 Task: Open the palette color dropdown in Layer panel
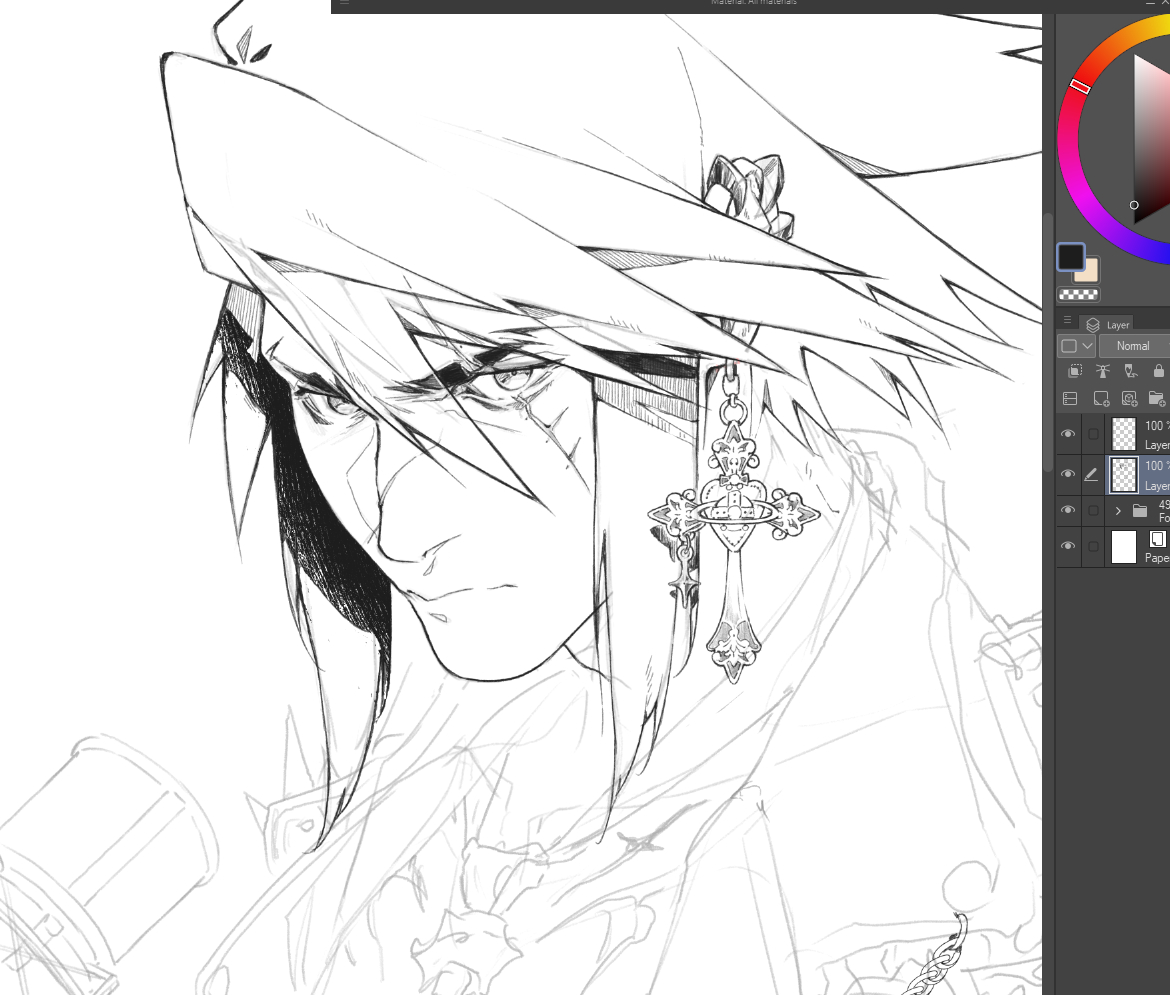(1076, 346)
